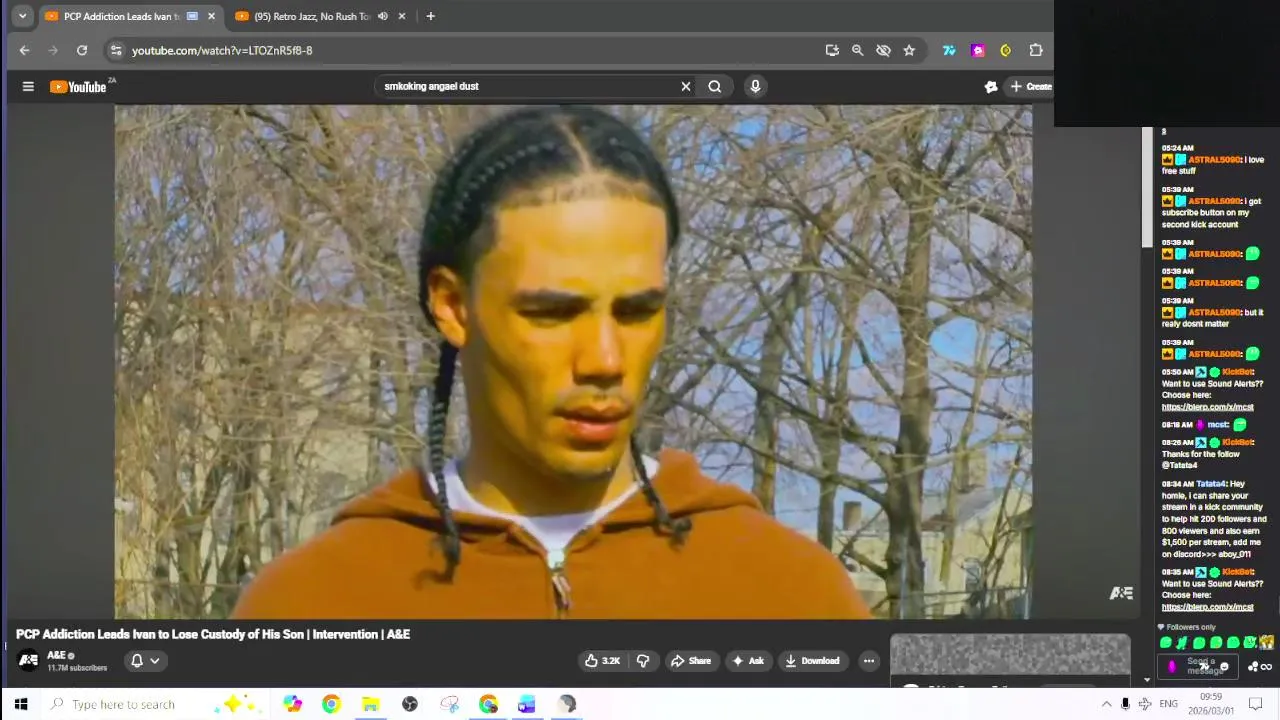
Task: Show hidden system tray icons
Action: (x=1106, y=704)
